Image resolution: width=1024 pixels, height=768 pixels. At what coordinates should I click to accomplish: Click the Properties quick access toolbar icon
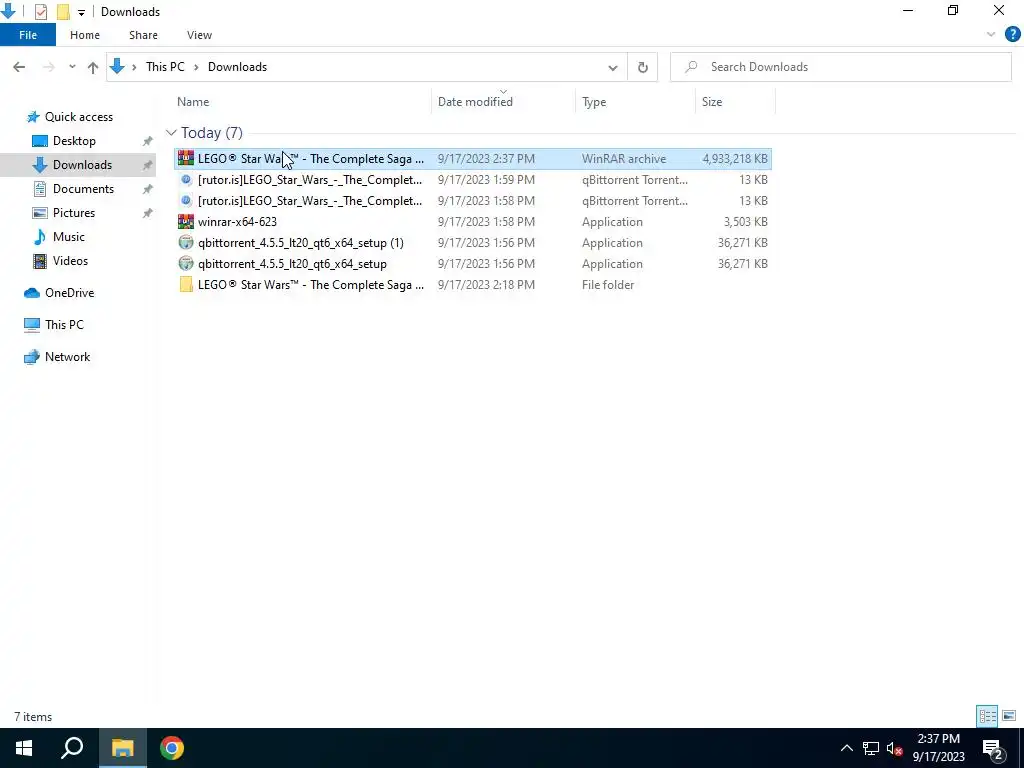coord(40,12)
